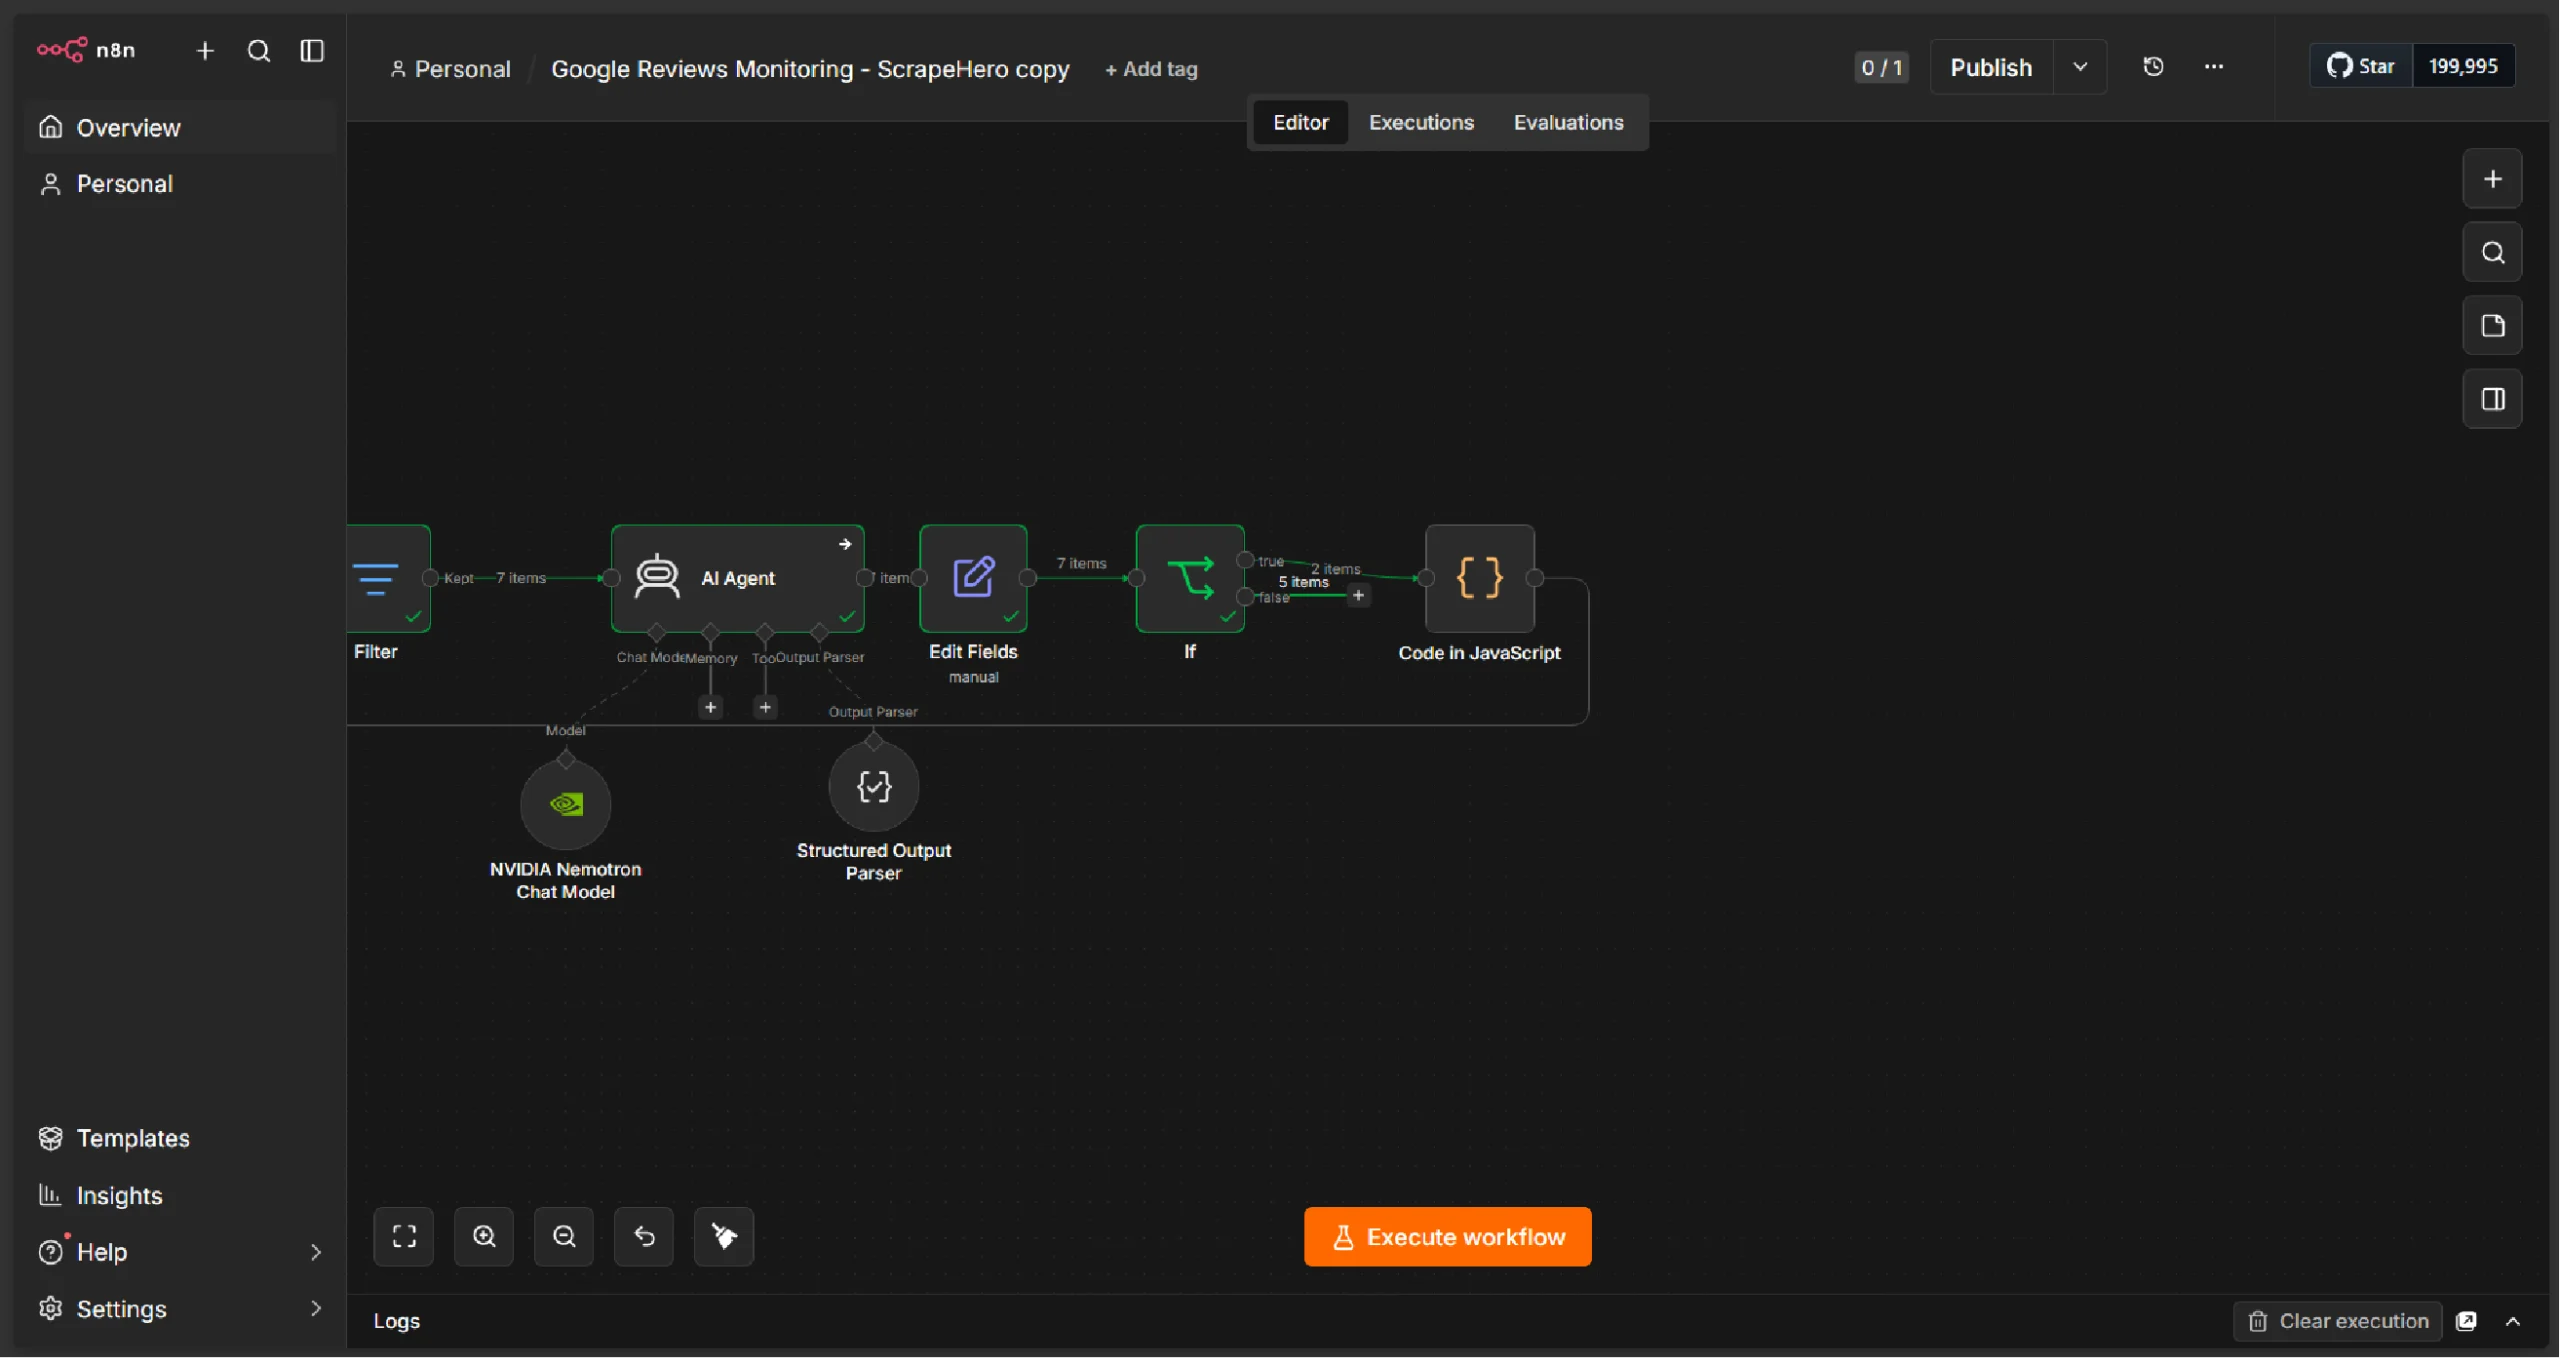Open node search on the right toolbar

[2492, 253]
